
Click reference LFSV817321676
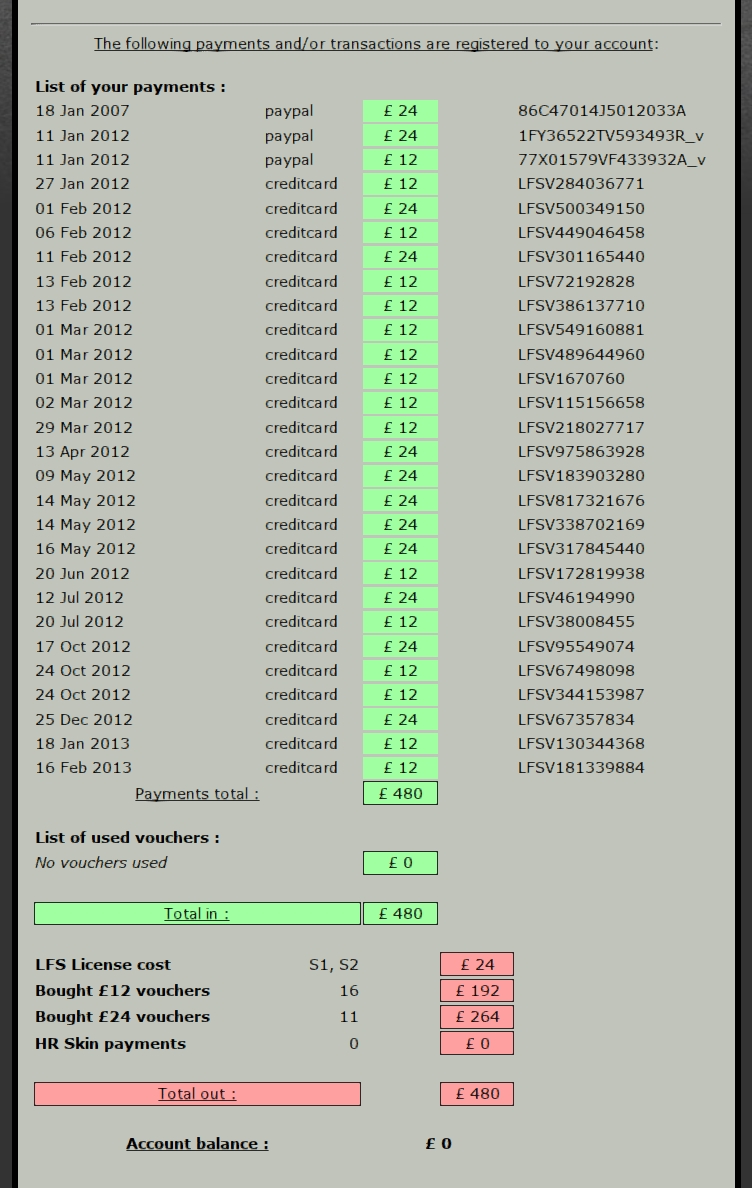tap(581, 501)
